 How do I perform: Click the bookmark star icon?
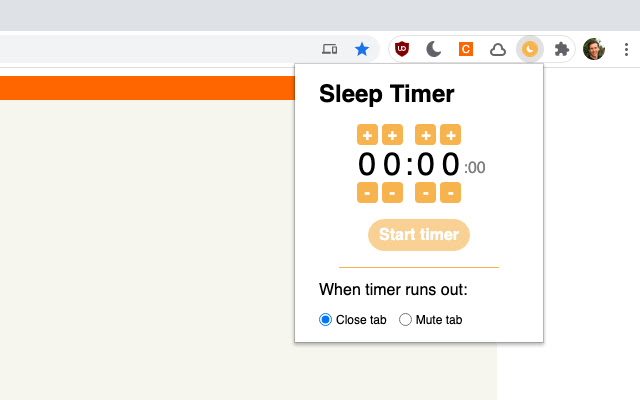tap(362, 48)
